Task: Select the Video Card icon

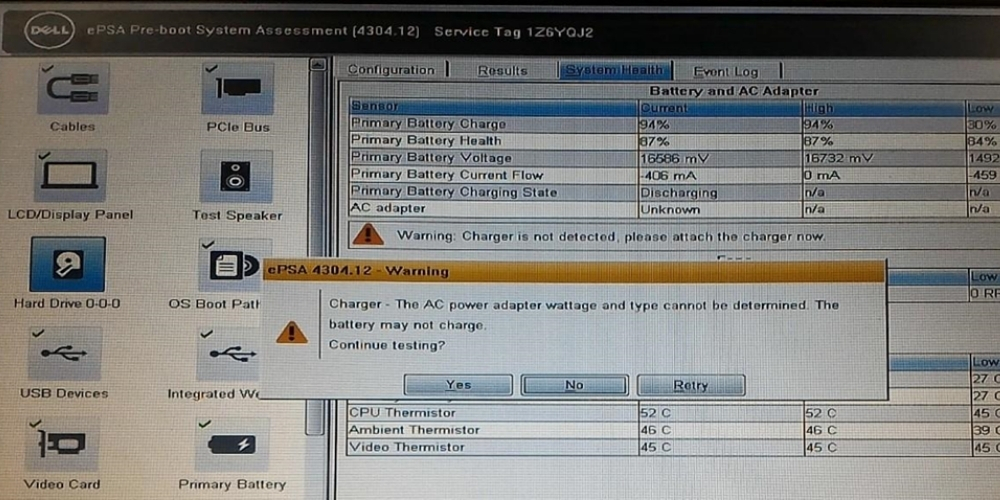Action: (x=62, y=445)
